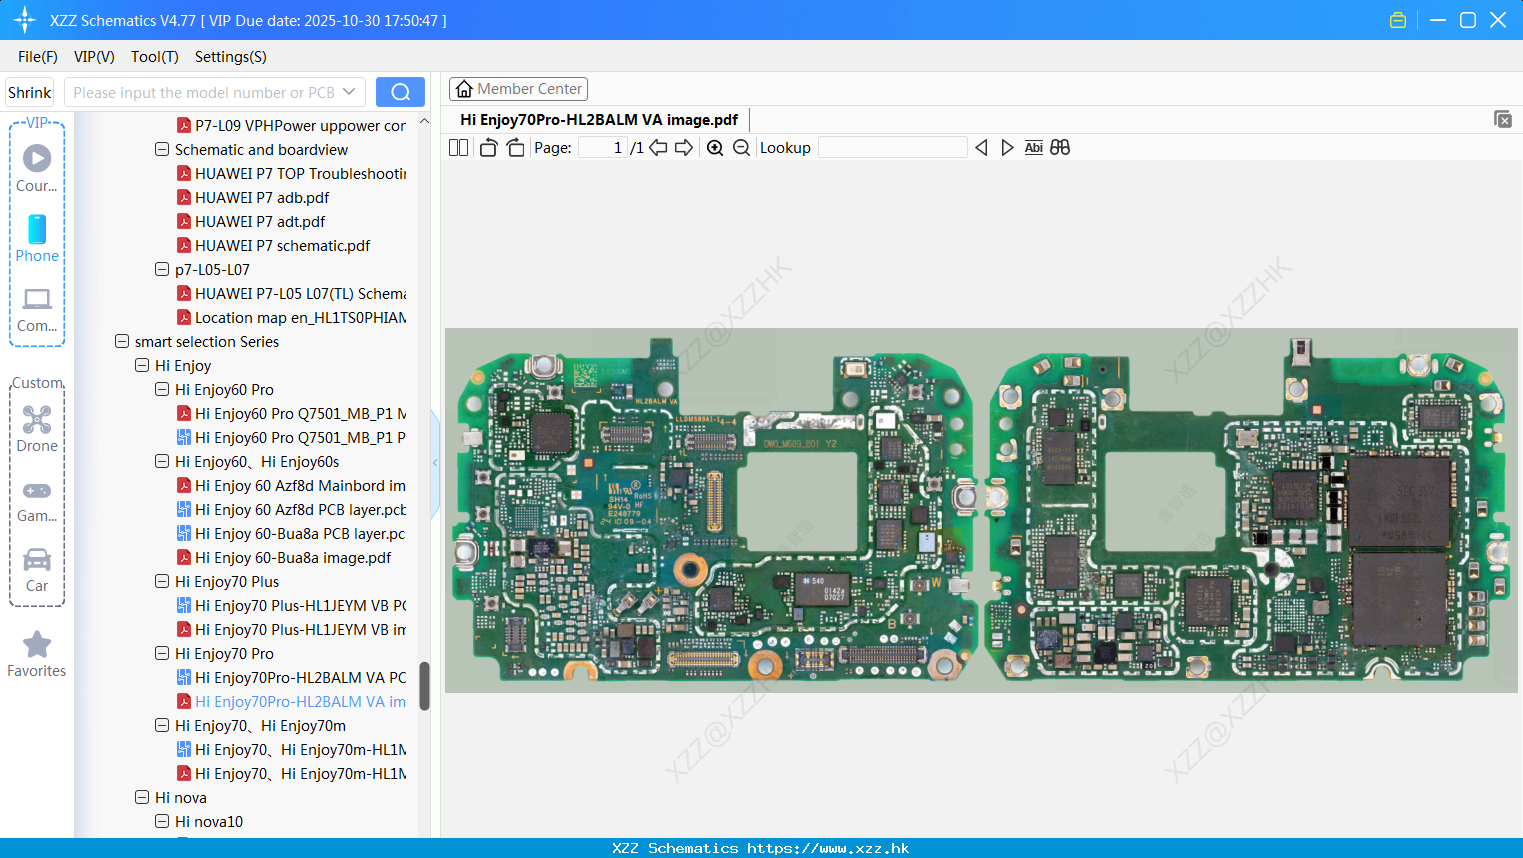Collapse the Schematic and boardview folder

162,150
